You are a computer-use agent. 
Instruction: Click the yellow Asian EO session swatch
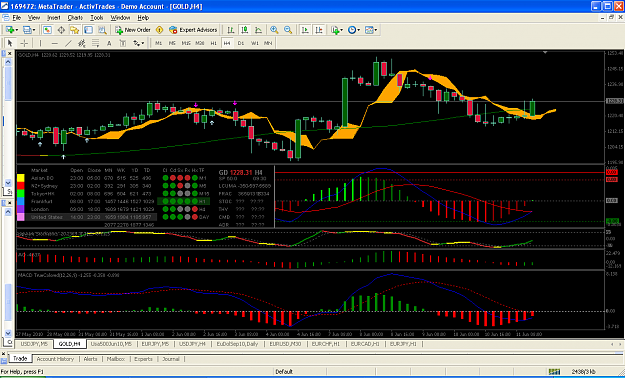(21, 178)
